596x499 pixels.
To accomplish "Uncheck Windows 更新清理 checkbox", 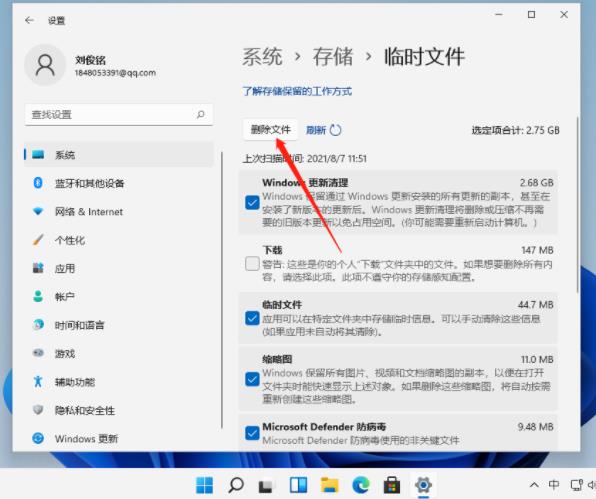I will tap(252, 203).
